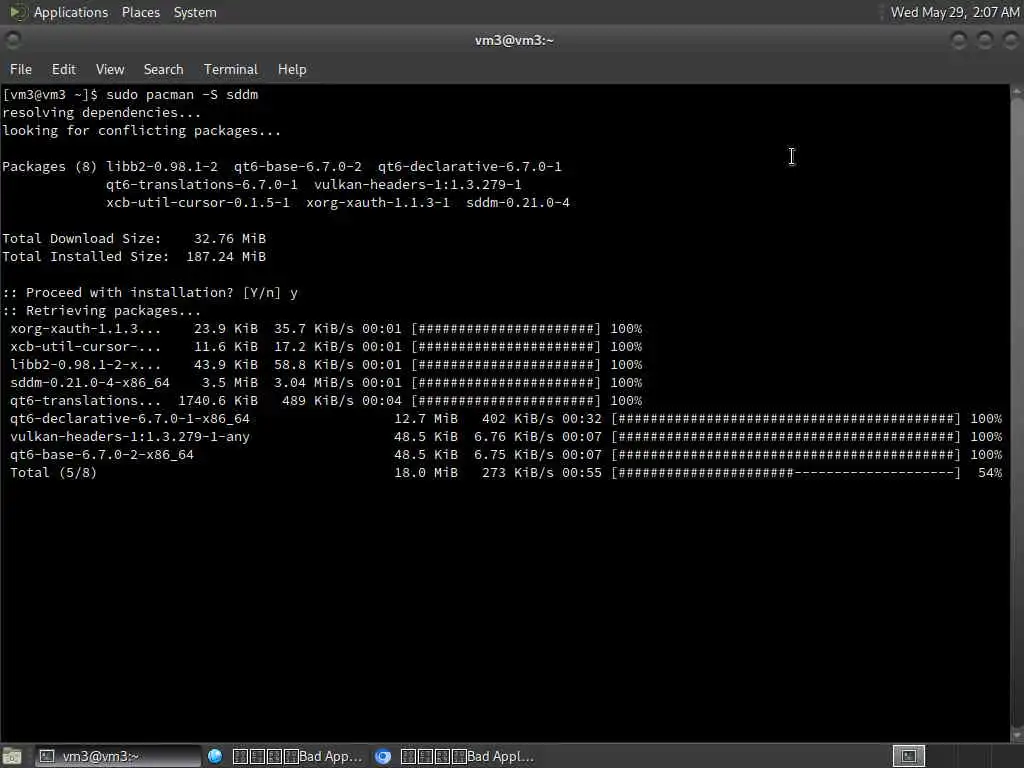This screenshot has width=1024, height=768.
Task: Click vulkan-headers-1:1.3.279-1-any row name
Action: (130, 437)
